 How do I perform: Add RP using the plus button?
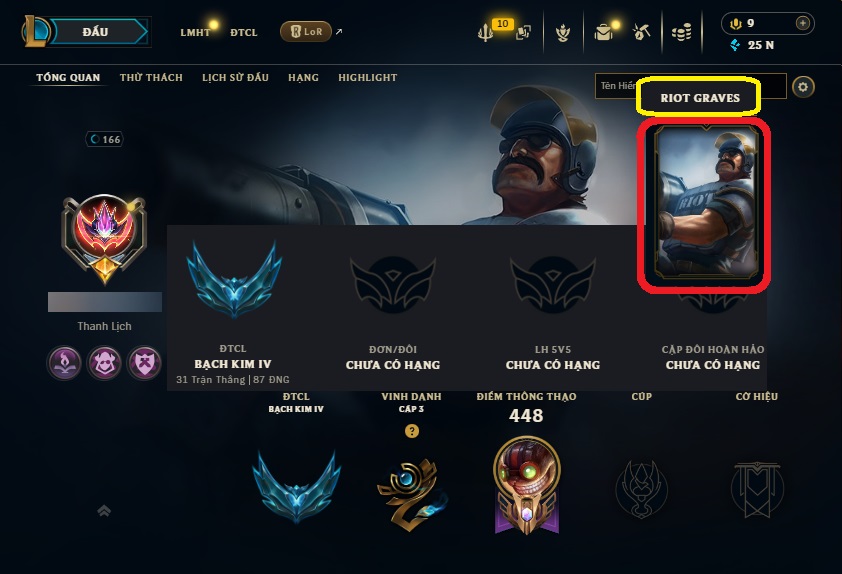802,23
